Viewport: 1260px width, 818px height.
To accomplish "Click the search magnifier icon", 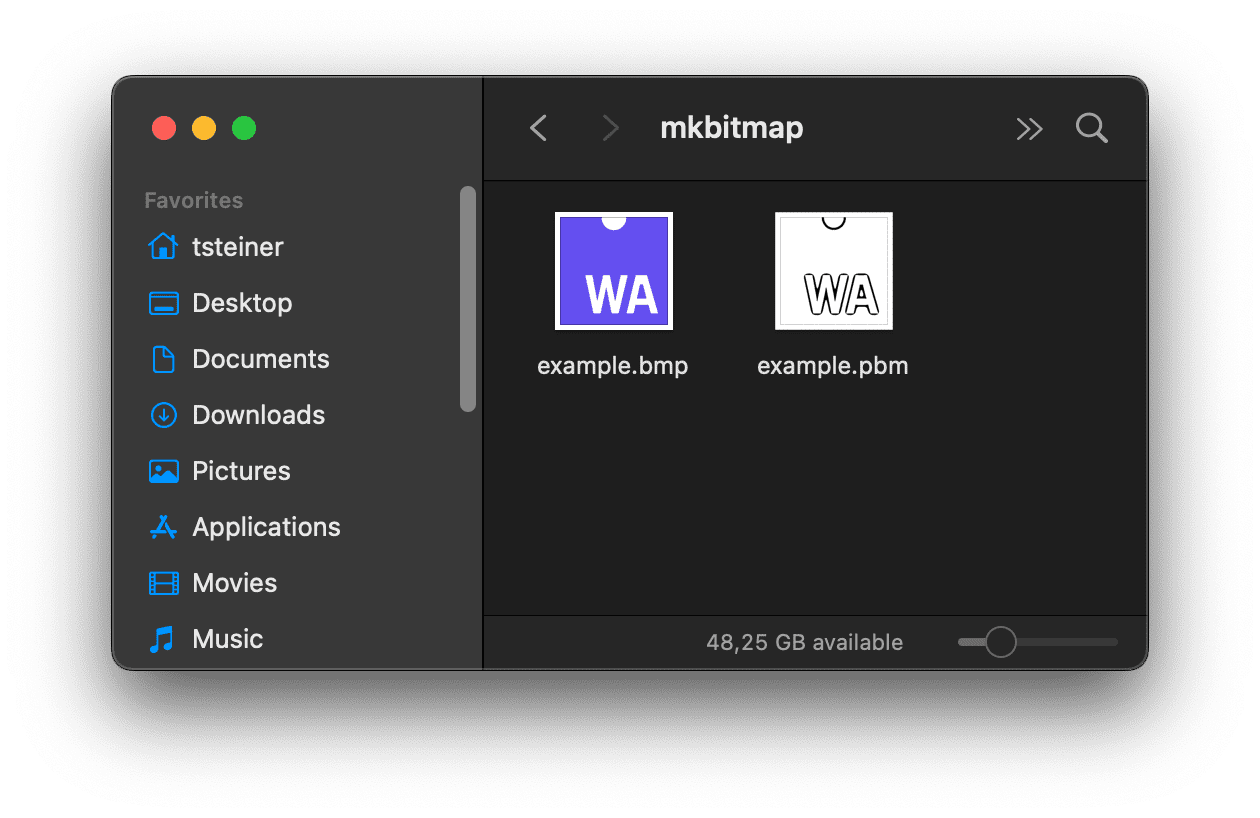I will click(x=1091, y=128).
